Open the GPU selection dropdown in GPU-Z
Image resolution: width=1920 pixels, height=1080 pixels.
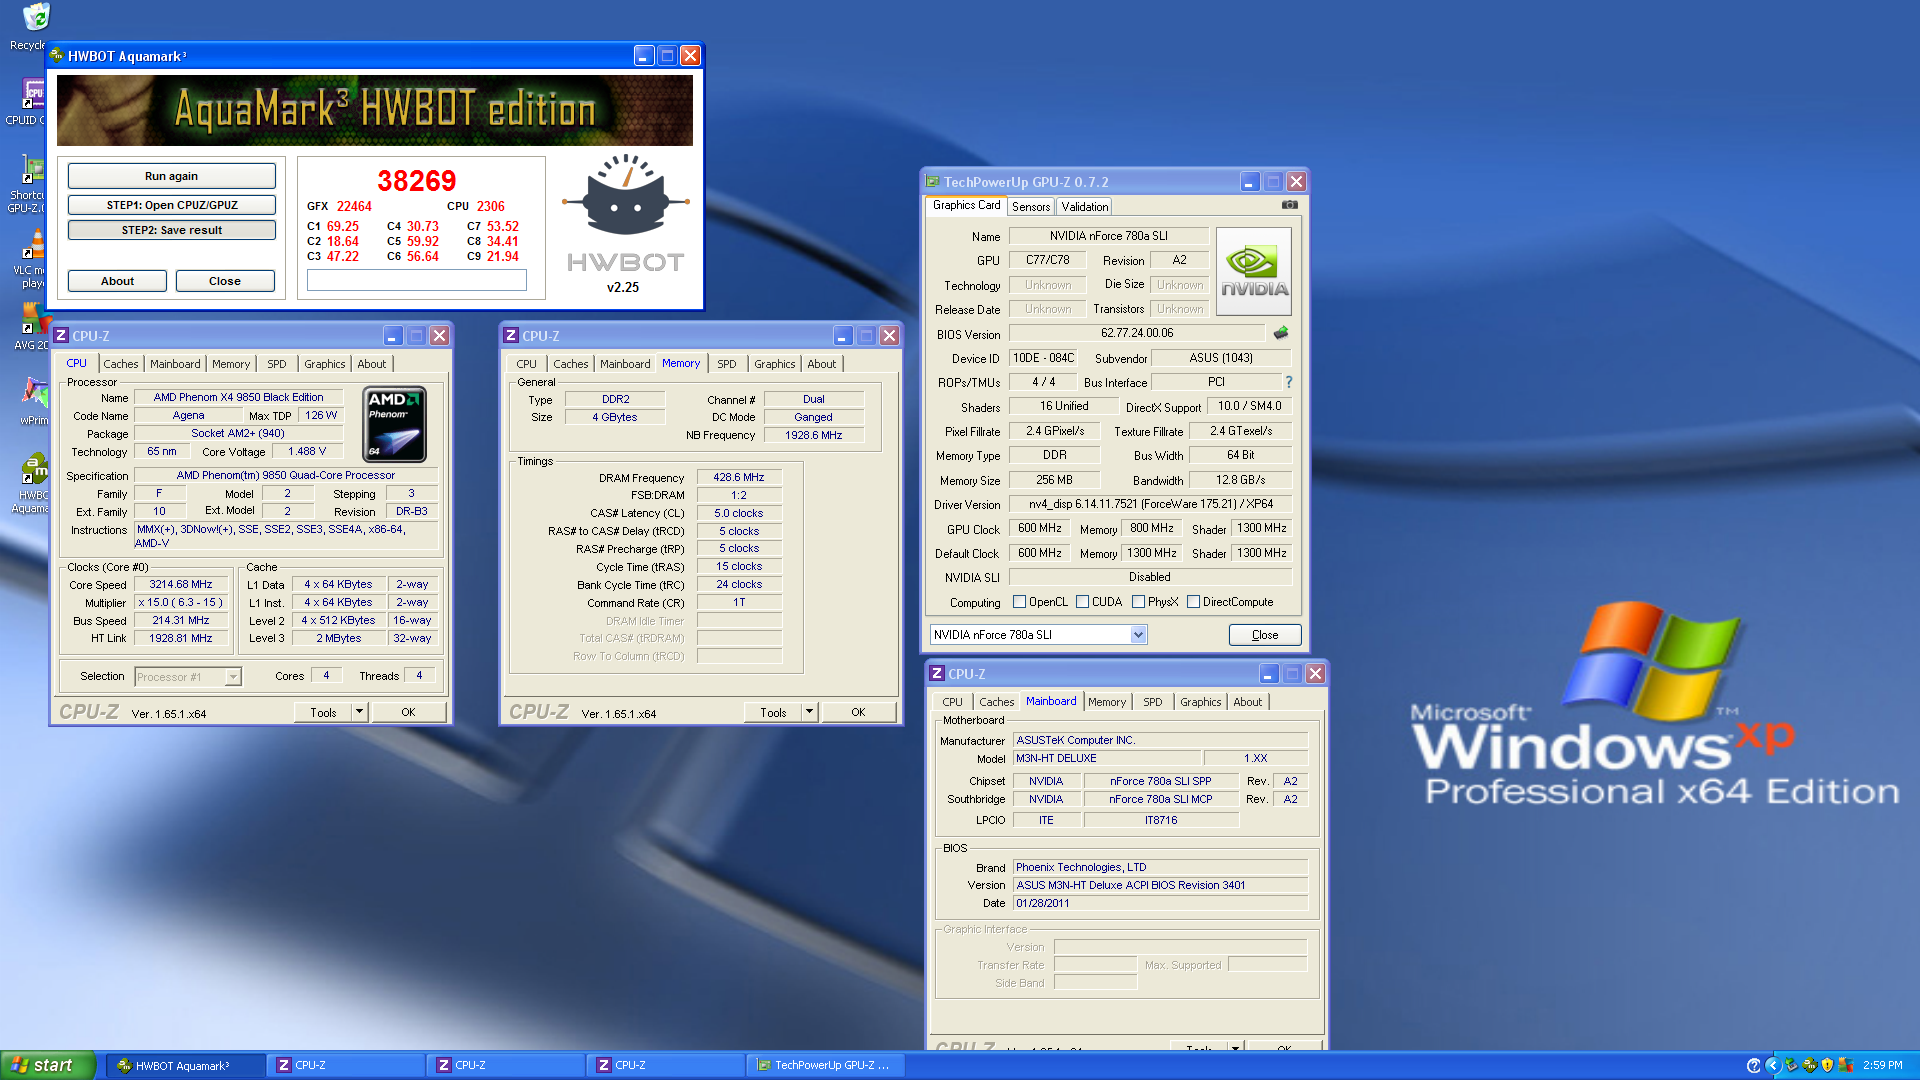coord(1138,635)
